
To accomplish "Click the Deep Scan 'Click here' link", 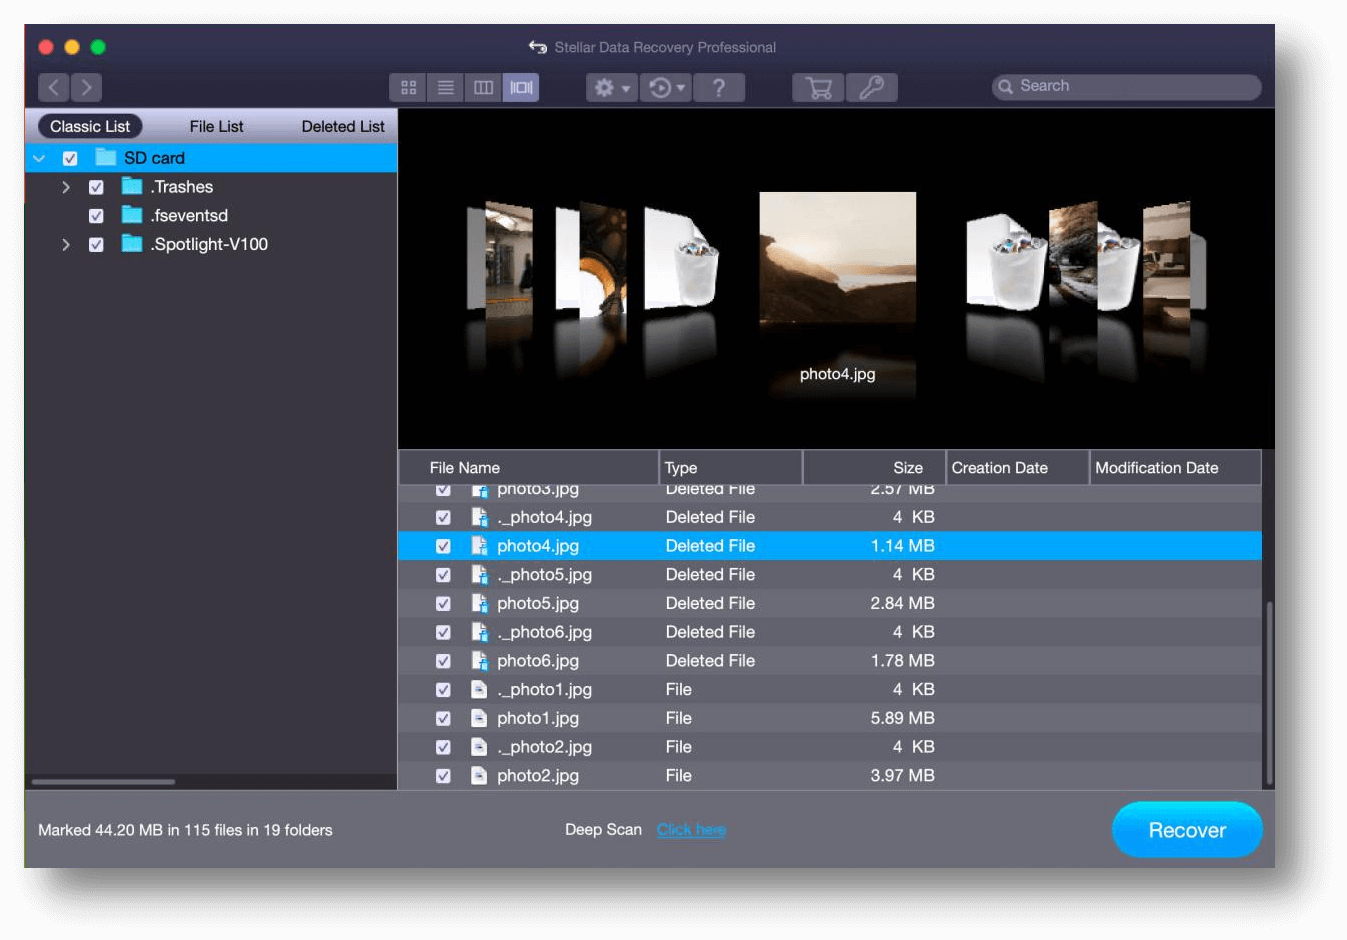I will click(x=691, y=829).
